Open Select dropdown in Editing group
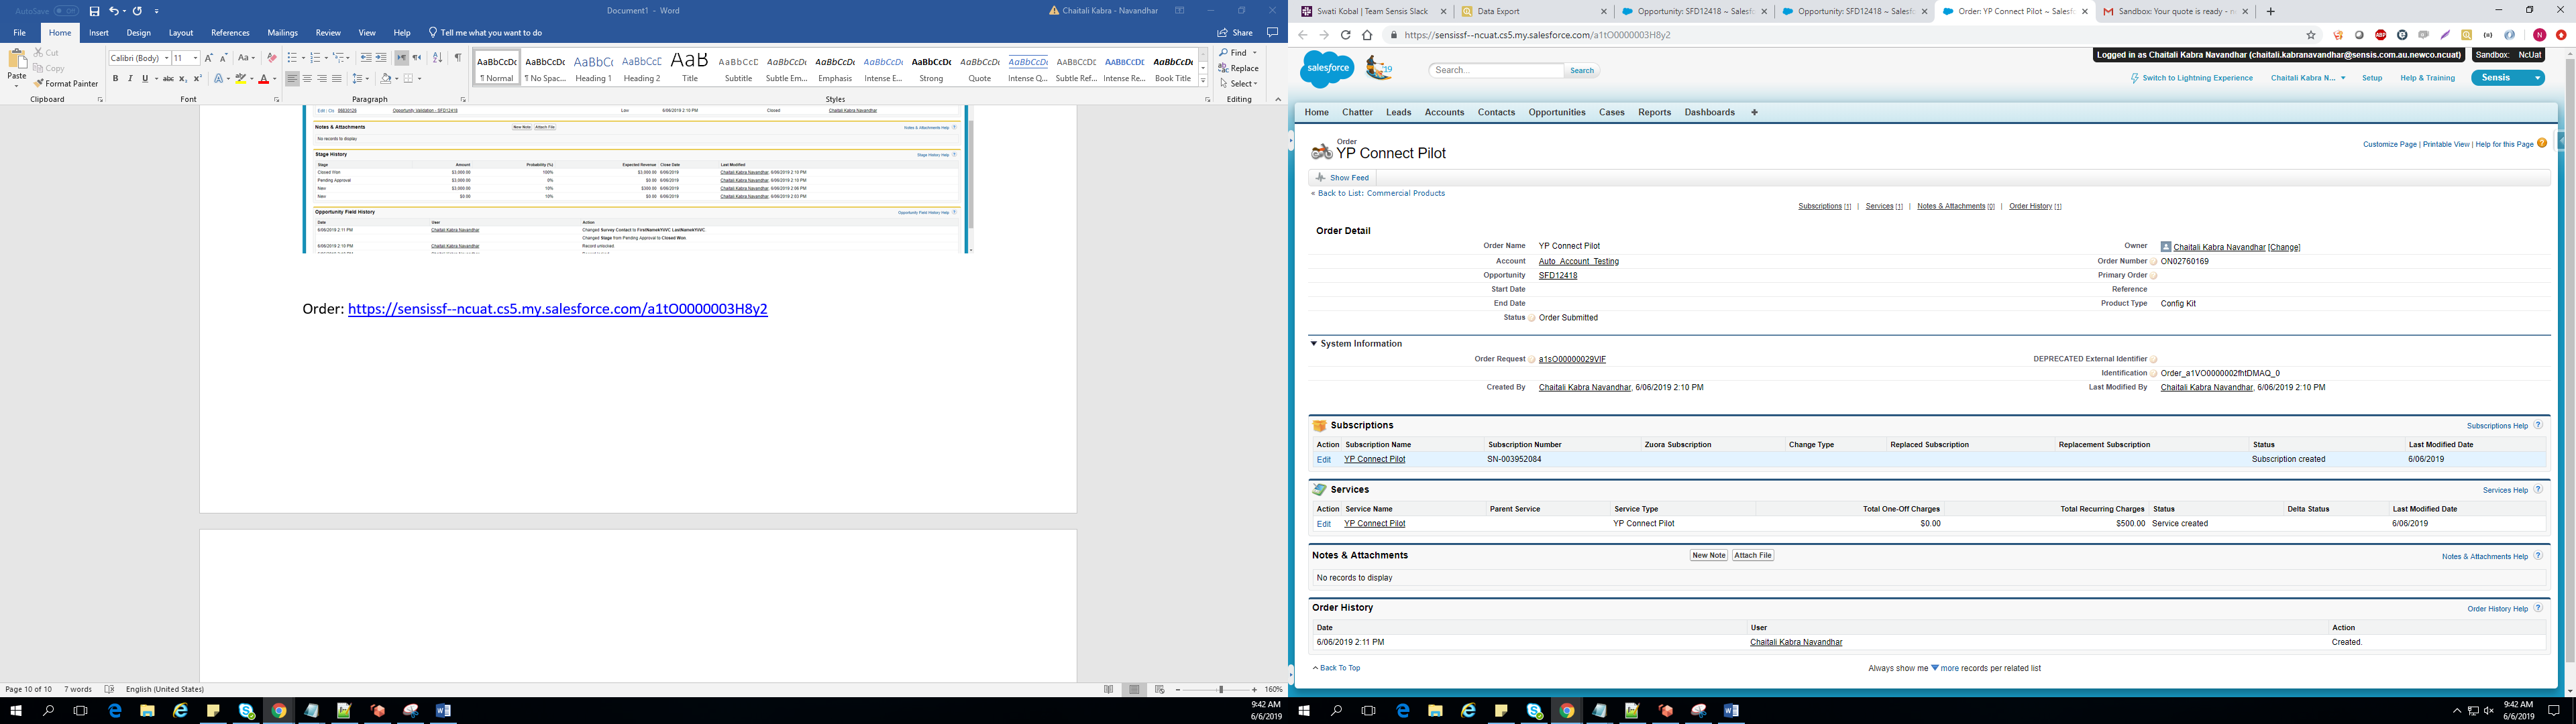2576x724 pixels. (1238, 84)
